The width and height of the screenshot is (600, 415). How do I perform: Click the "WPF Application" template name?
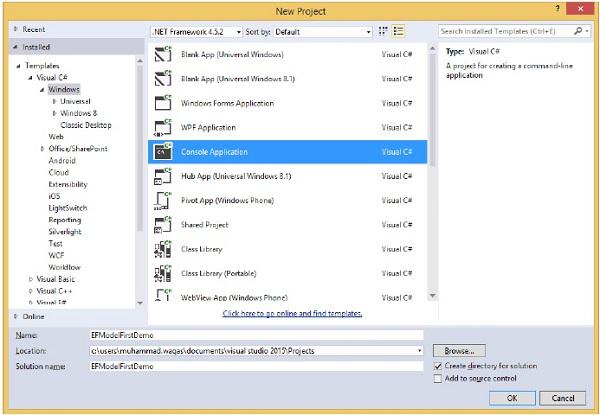tap(208, 128)
